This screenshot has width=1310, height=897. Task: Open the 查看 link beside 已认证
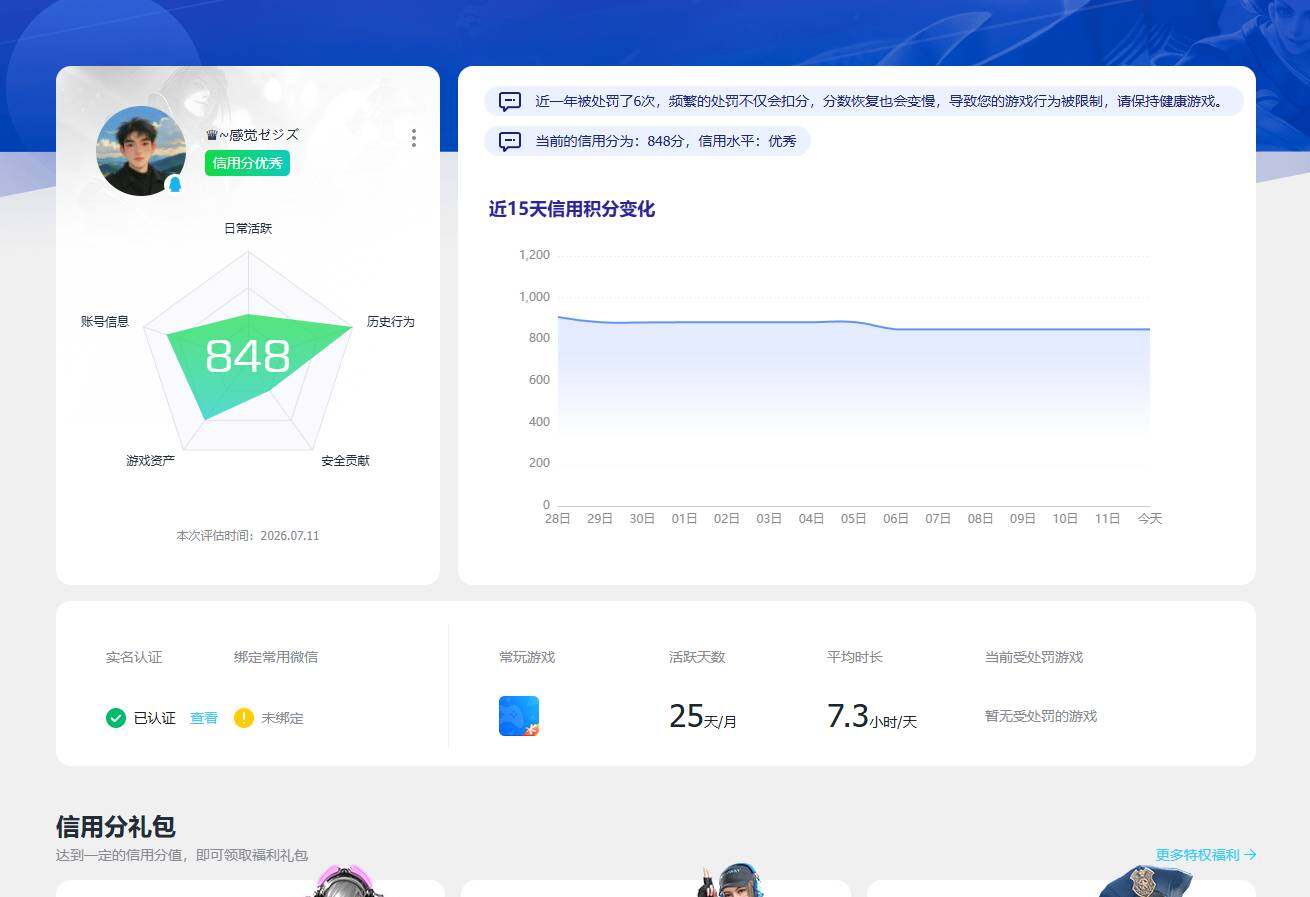[204, 718]
